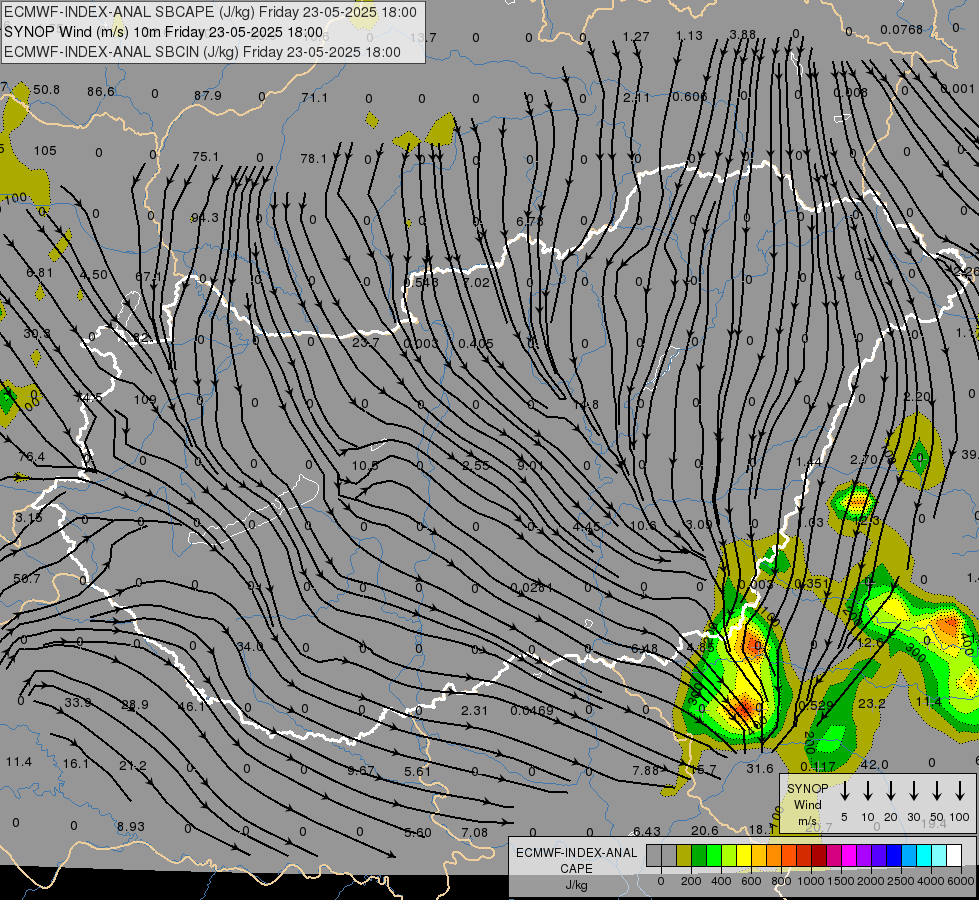
Task: Click the map value 2.55
Action: (x=476, y=465)
